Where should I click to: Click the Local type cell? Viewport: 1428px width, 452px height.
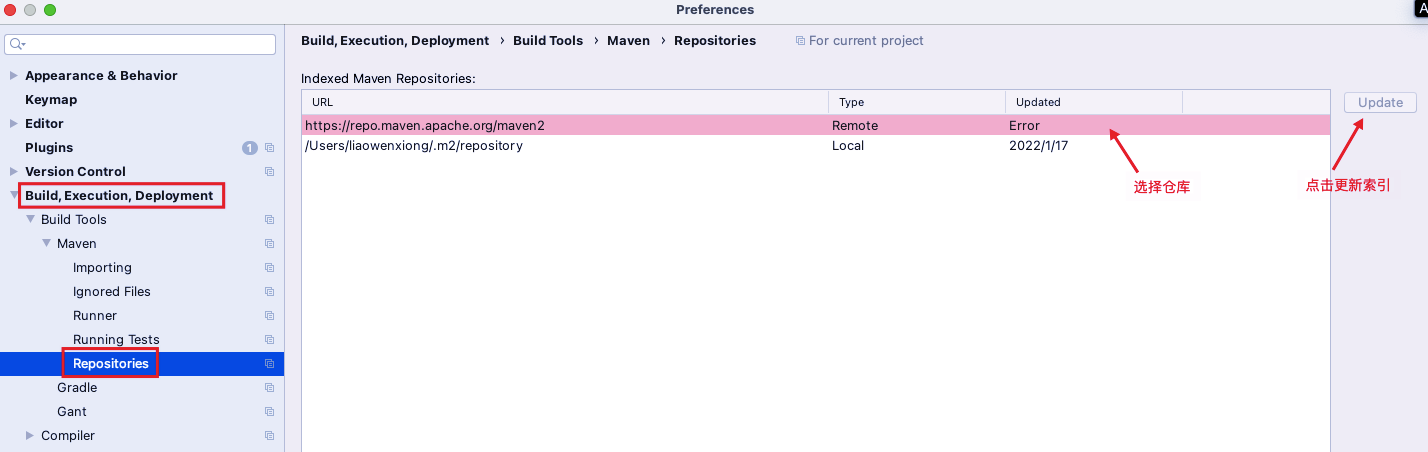click(848, 146)
